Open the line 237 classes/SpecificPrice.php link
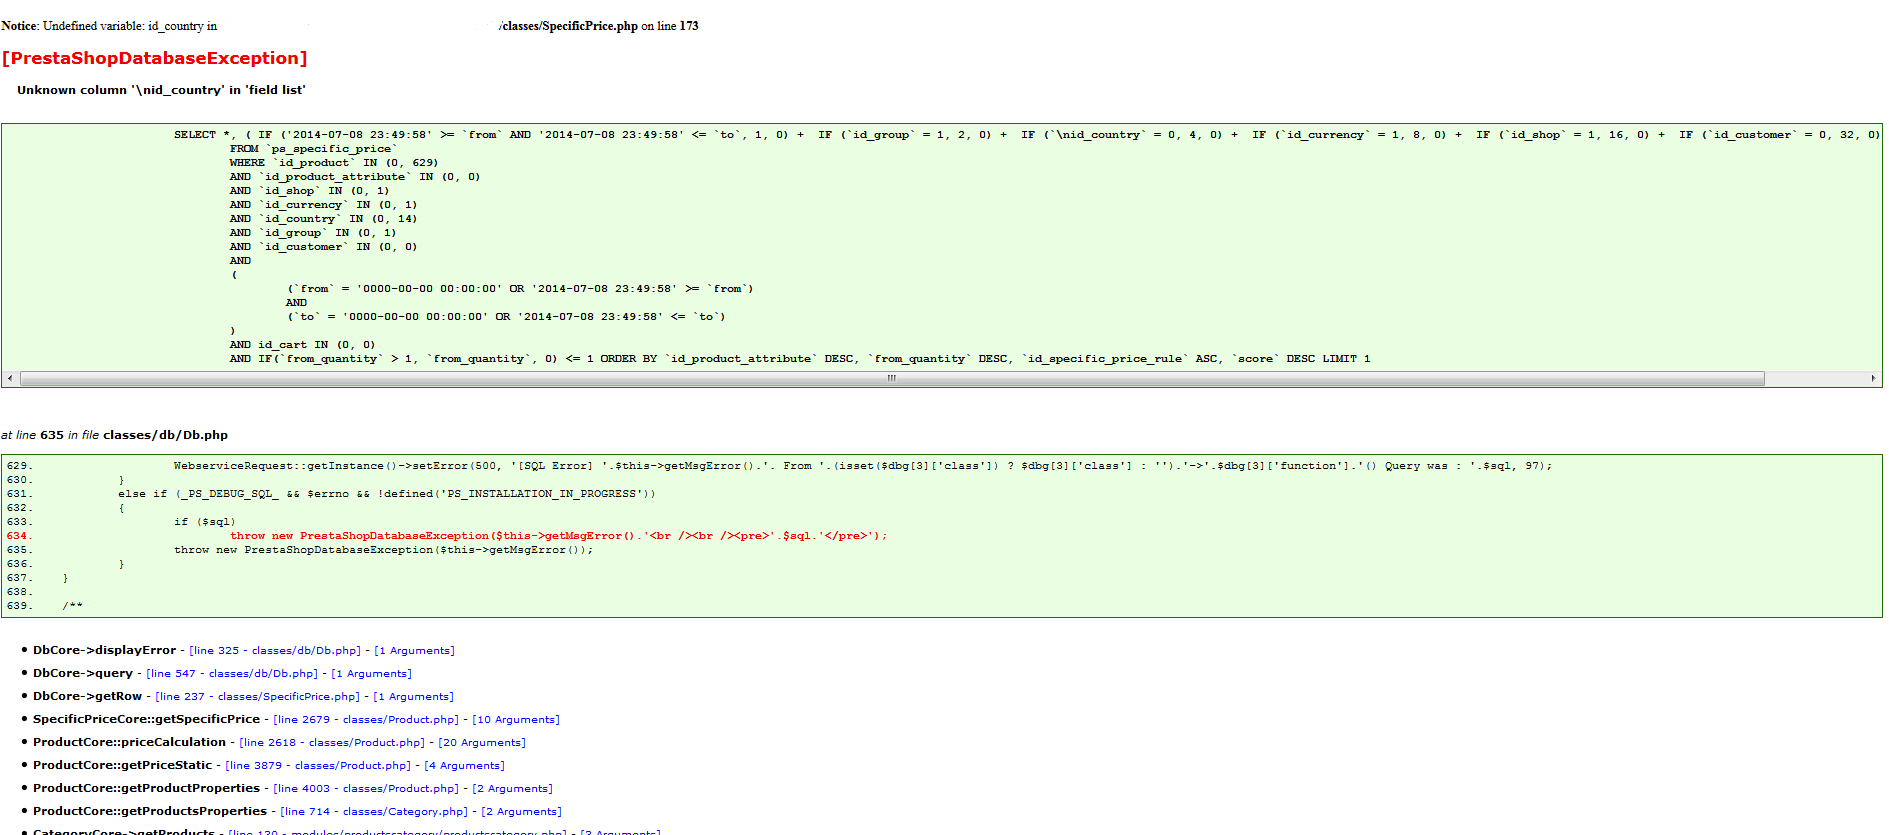Screen dimensions: 1889x835 257,696
